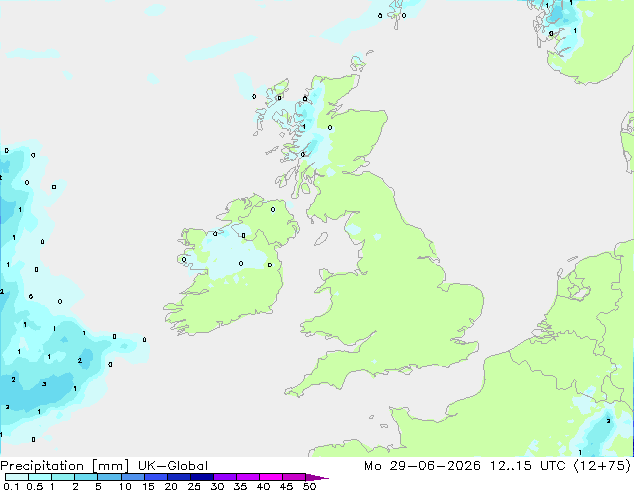The image size is (634, 490).
Task: Select legend swatch between 5 and 10
Action: [x=109, y=477]
